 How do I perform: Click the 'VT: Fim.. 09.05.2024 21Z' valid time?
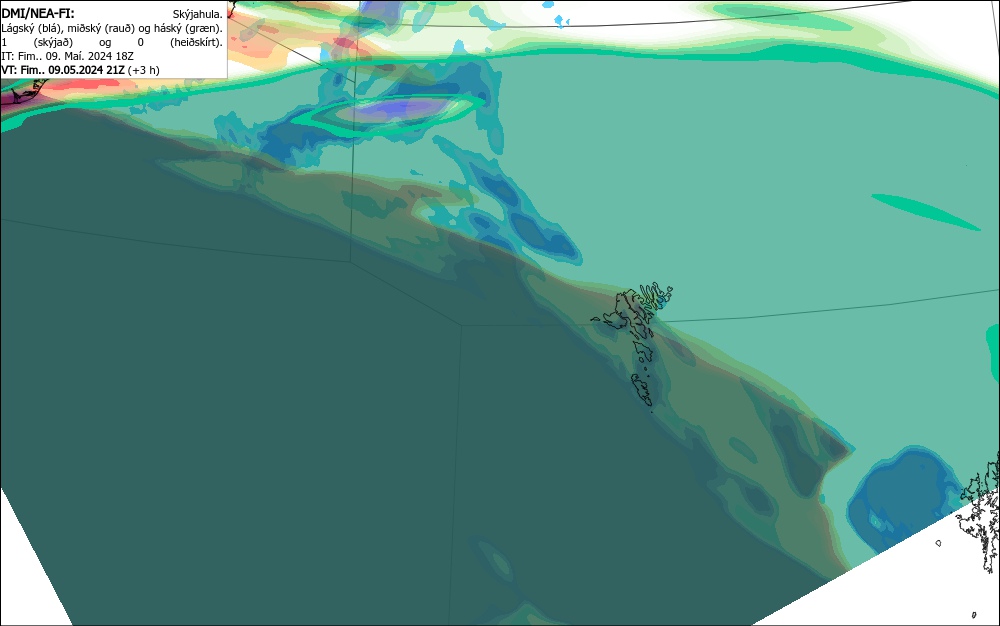[63, 70]
